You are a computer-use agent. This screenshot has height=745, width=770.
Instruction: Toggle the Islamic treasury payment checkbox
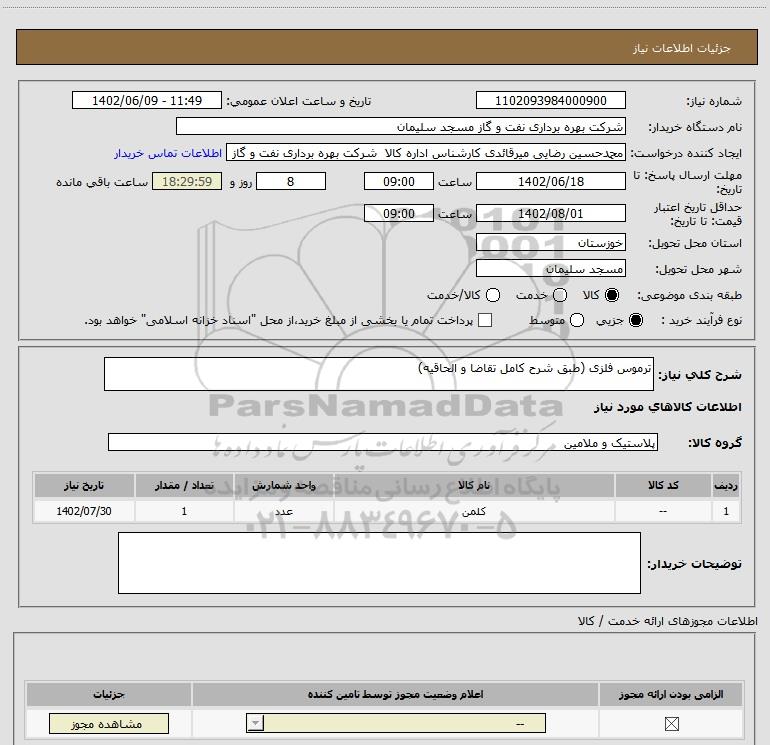(485, 320)
